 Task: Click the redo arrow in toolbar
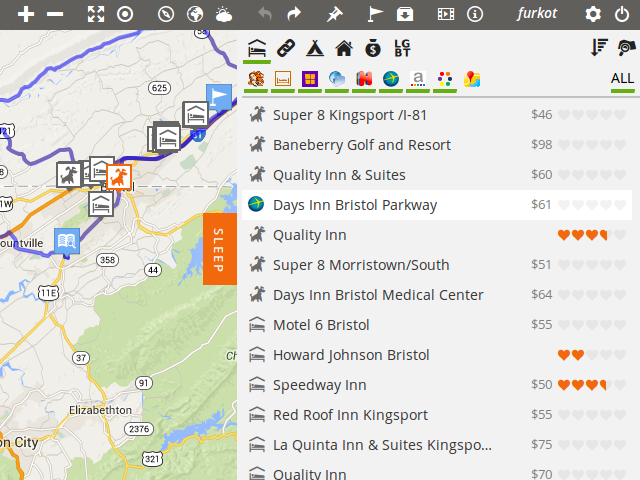pyautogui.click(x=294, y=14)
